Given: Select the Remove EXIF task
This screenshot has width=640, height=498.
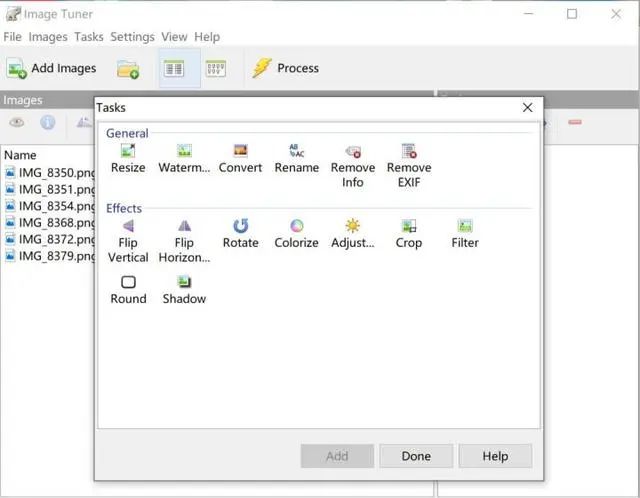Looking at the screenshot, I should pyautogui.click(x=409, y=166).
